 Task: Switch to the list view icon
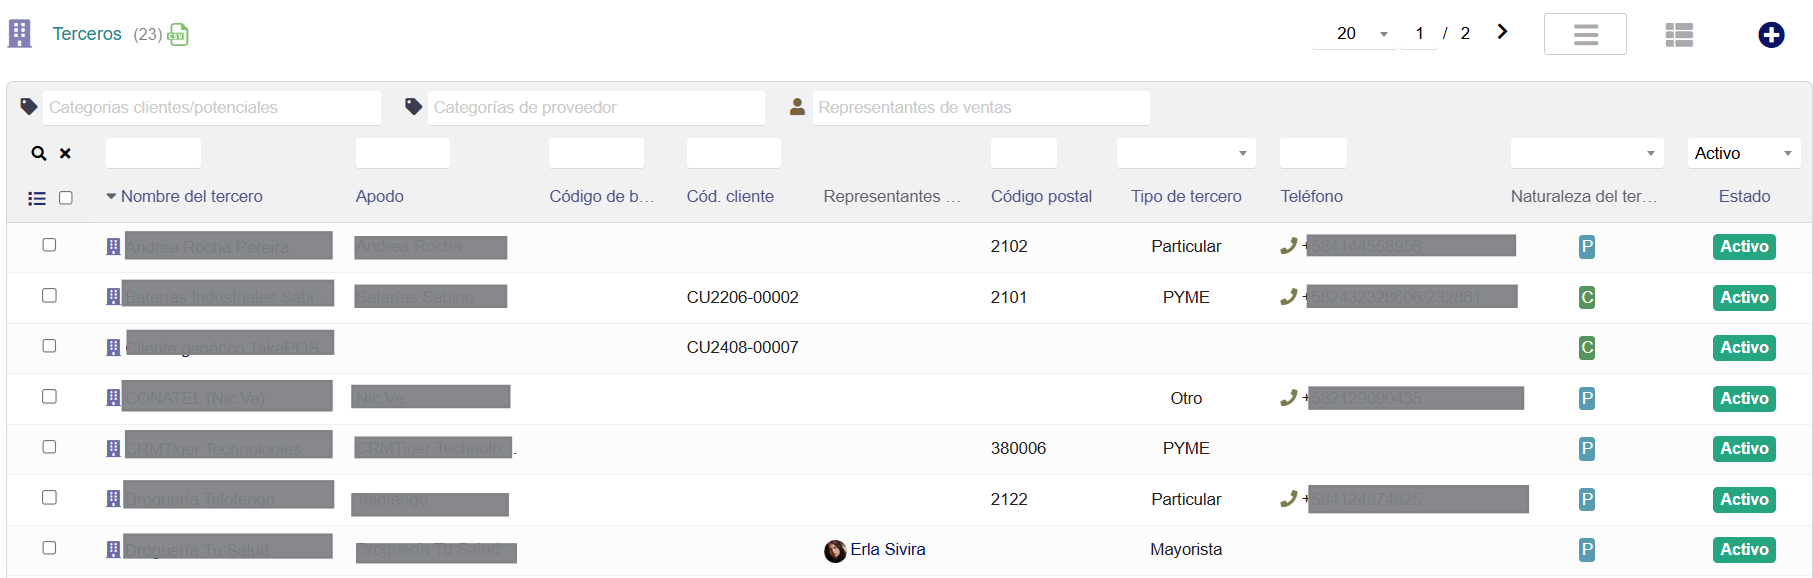1678,35
